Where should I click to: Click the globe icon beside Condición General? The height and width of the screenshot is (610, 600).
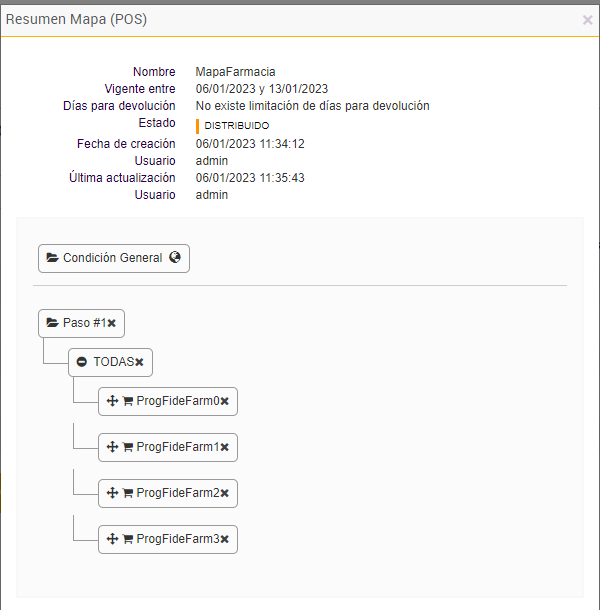pyautogui.click(x=175, y=257)
